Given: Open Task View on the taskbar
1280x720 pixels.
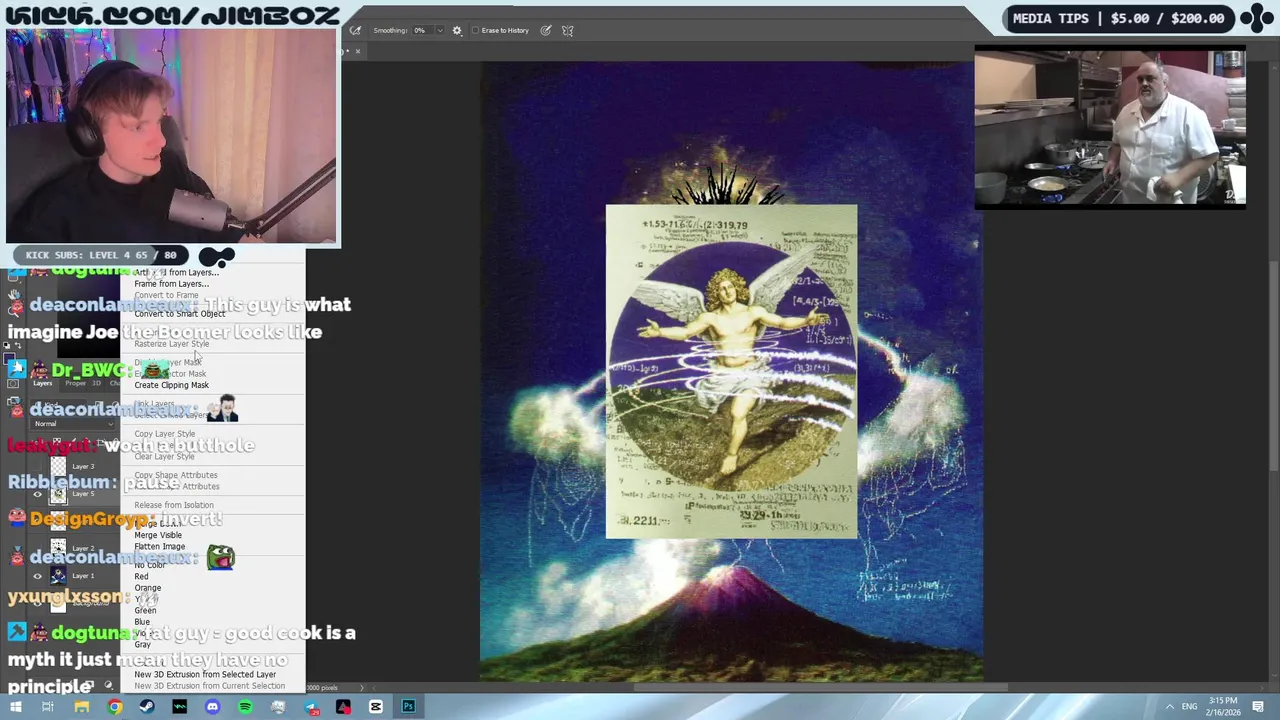Looking at the screenshot, I should pyautogui.click(x=47, y=707).
